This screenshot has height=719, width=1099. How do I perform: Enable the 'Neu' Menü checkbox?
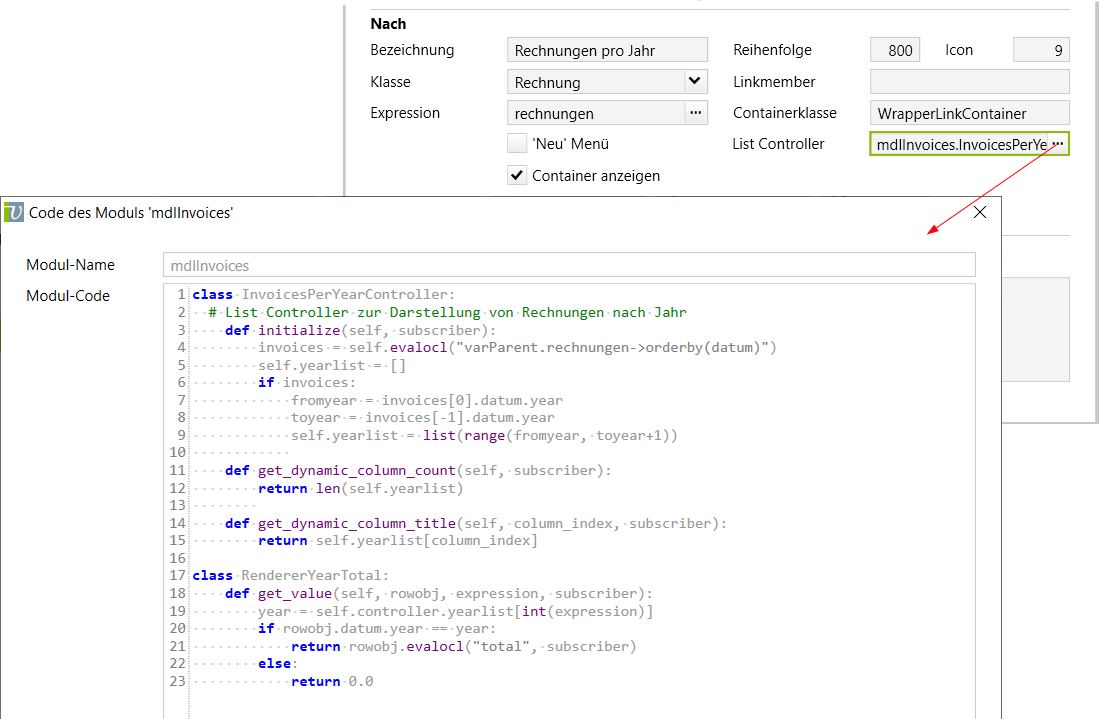tap(517, 144)
